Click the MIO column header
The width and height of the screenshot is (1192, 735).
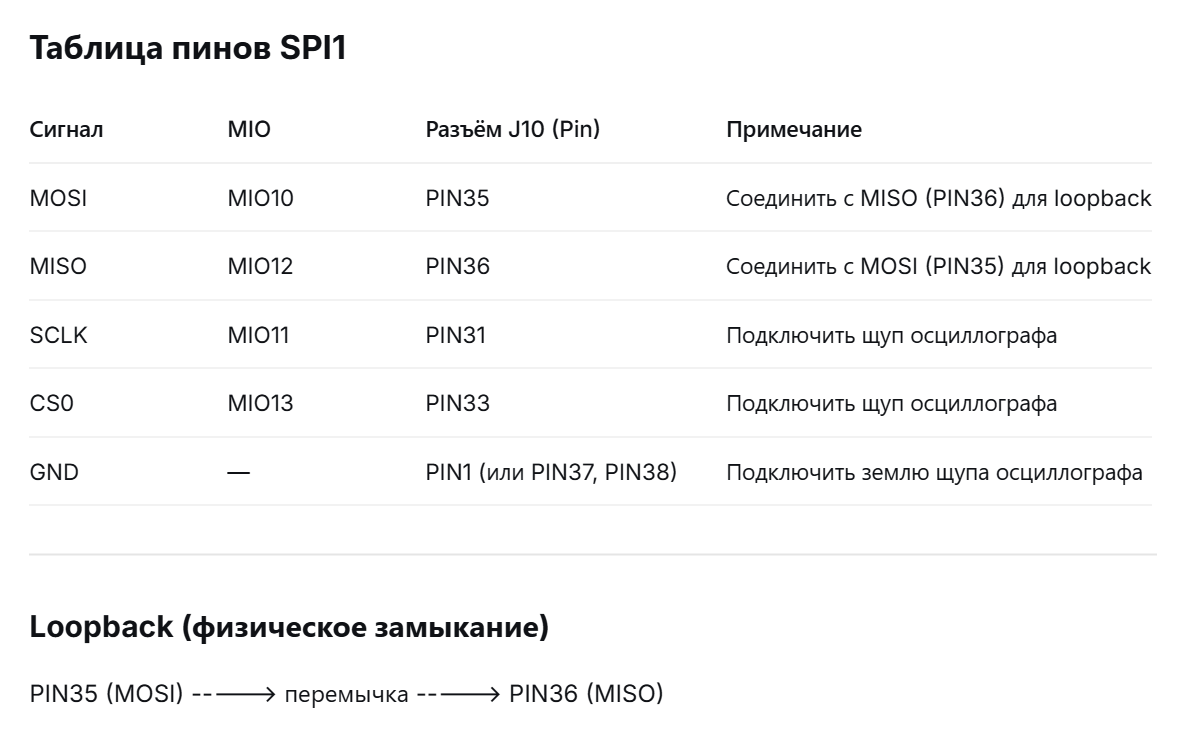click(x=249, y=129)
